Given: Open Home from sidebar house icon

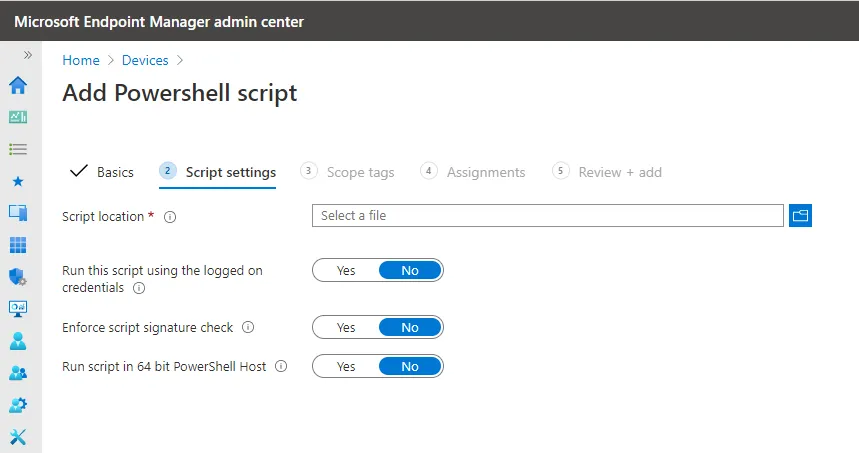Looking at the screenshot, I should coord(18,85).
